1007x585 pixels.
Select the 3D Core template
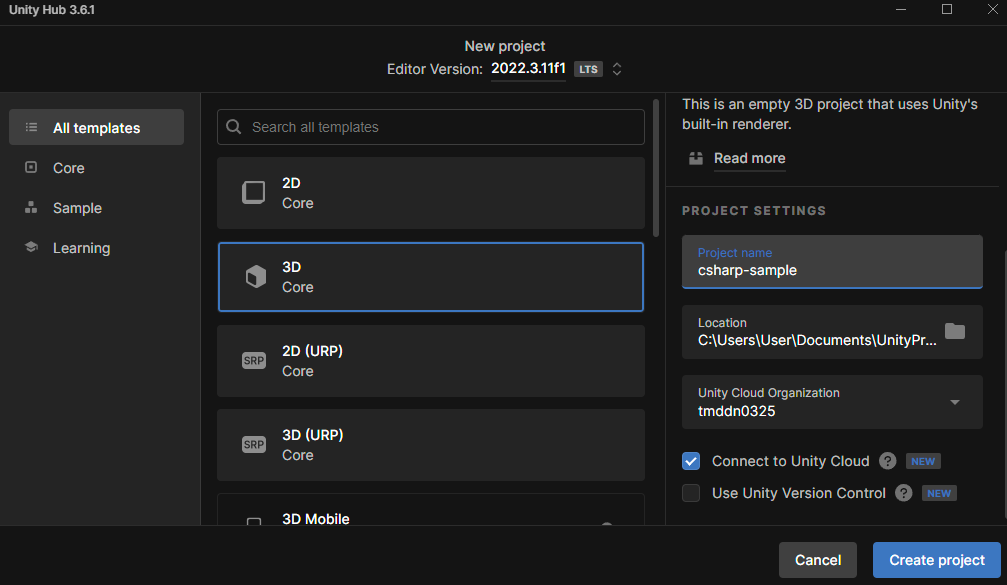click(x=431, y=277)
